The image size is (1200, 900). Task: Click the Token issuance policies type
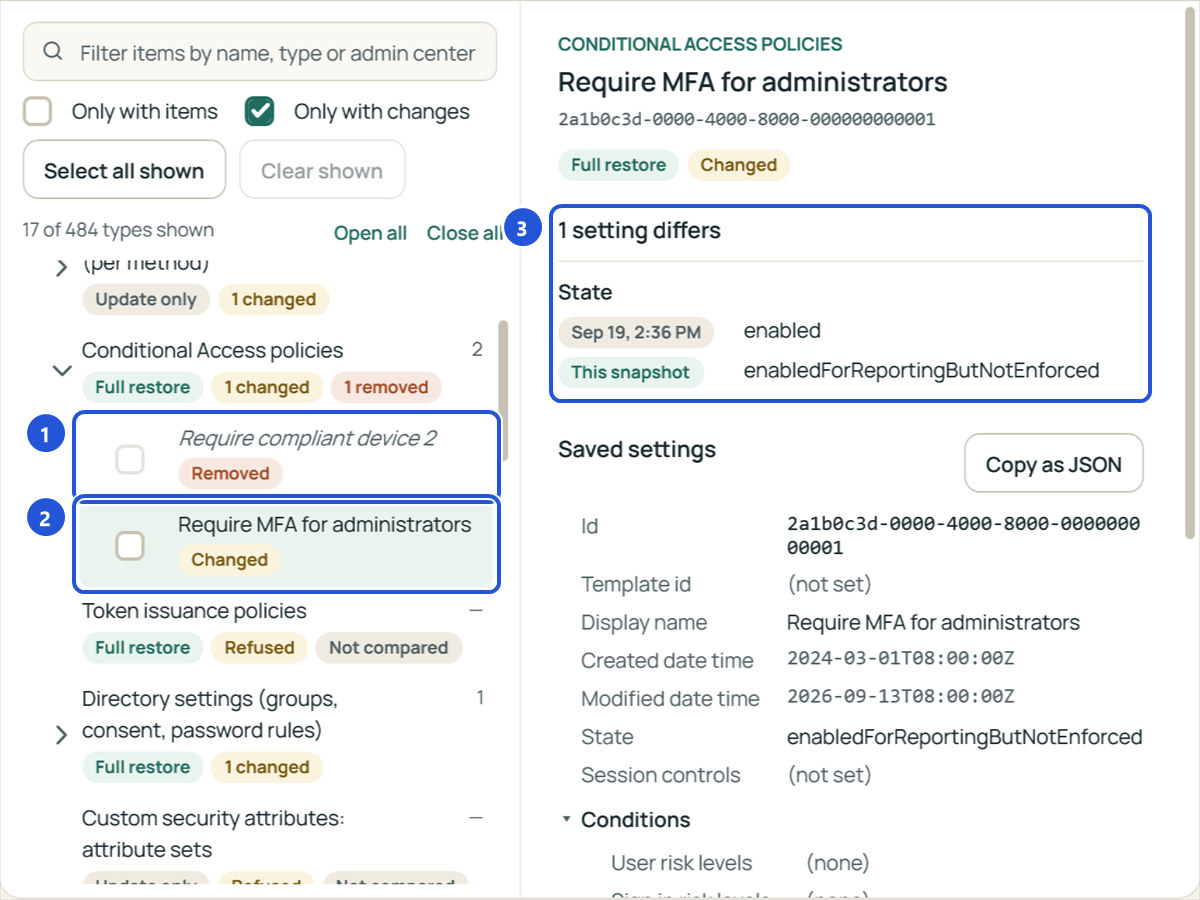(194, 611)
